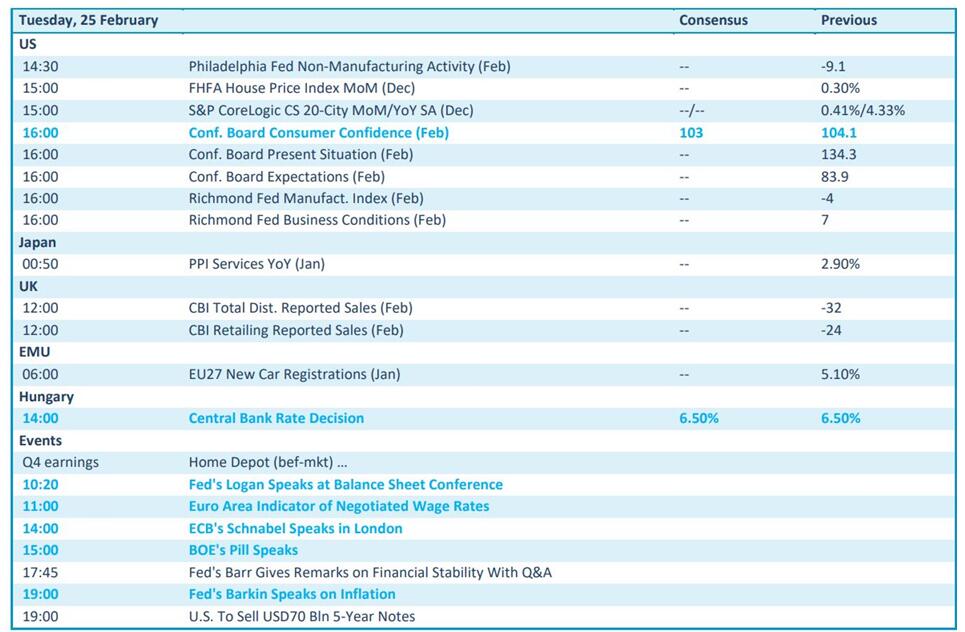Screen dimensions: 965x632
Task: Click the Conf. Board Consumer Confidence (Feb) entry
Action: tap(318, 132)
